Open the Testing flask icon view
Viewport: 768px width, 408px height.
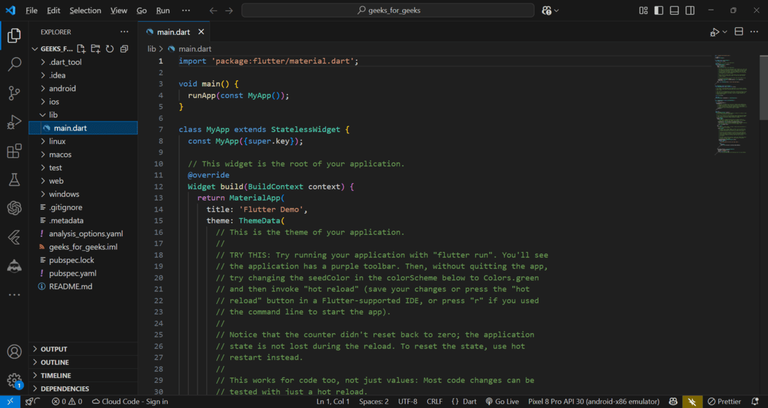pyautogui.click(x=14, y=180)
